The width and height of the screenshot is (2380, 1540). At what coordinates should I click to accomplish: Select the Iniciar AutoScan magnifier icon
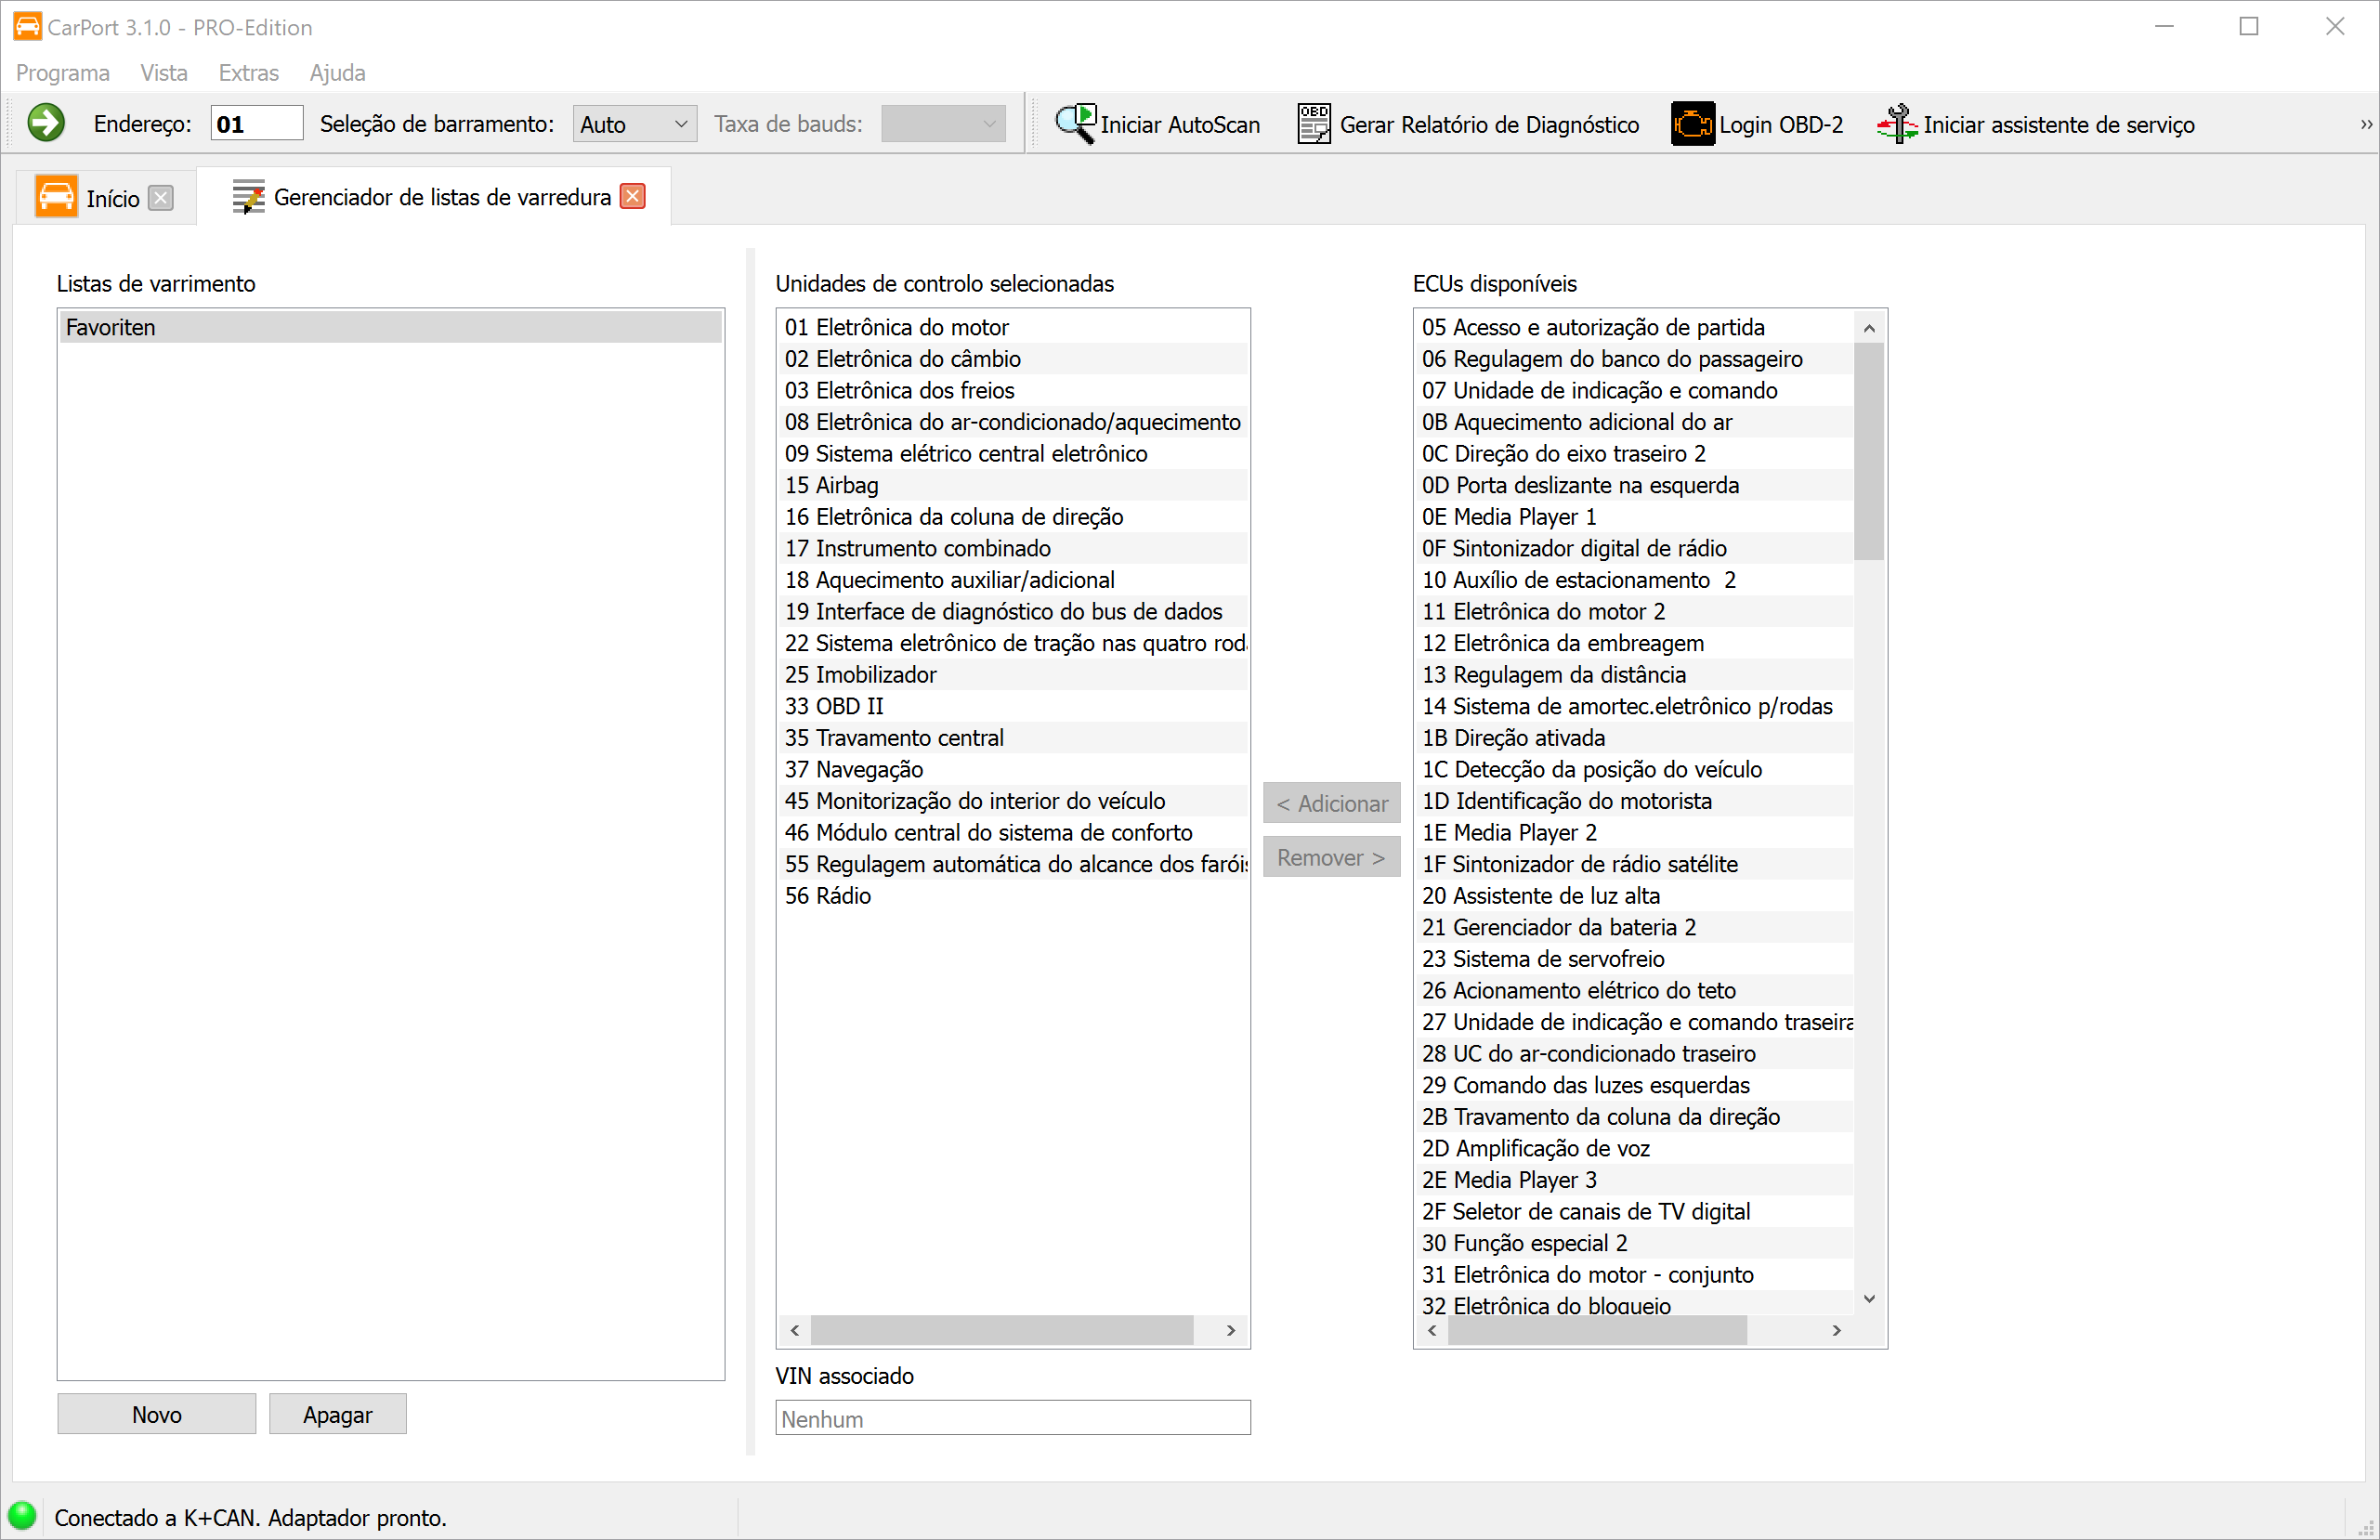[1074, 122]
